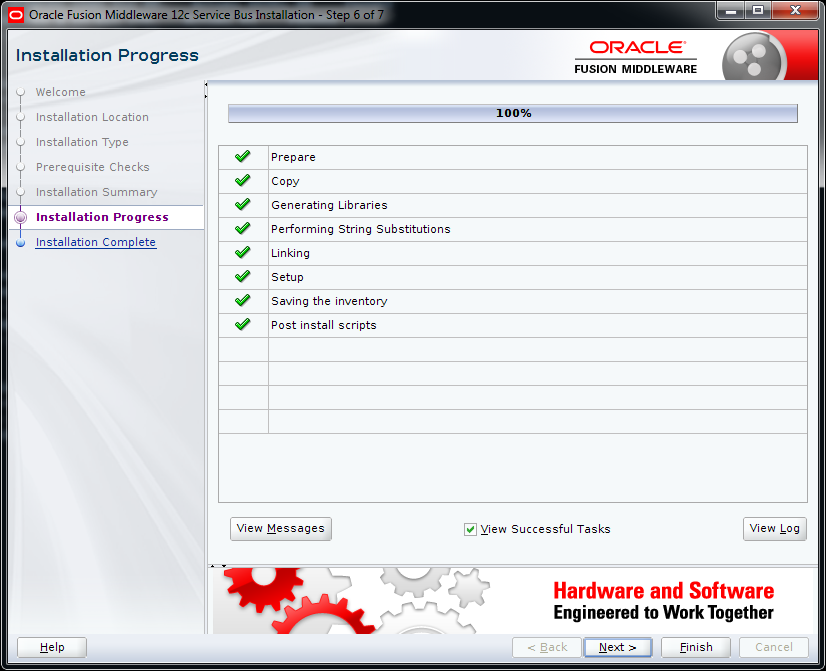This screenshot has height=671, width=826.
Task: Click the Oracle Fusion Middleware sphere logo
Action: pos(752,57)
